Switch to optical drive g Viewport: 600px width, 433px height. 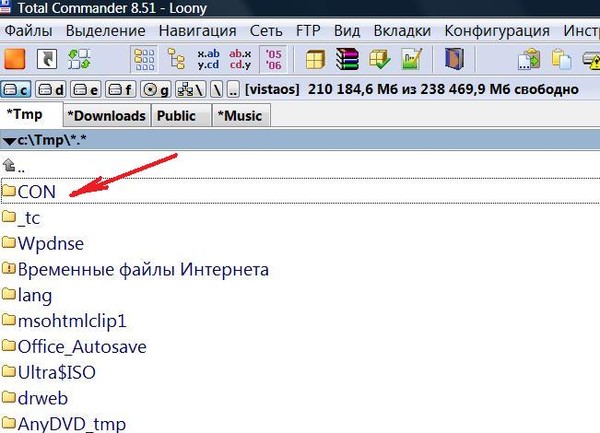[157, 90]
